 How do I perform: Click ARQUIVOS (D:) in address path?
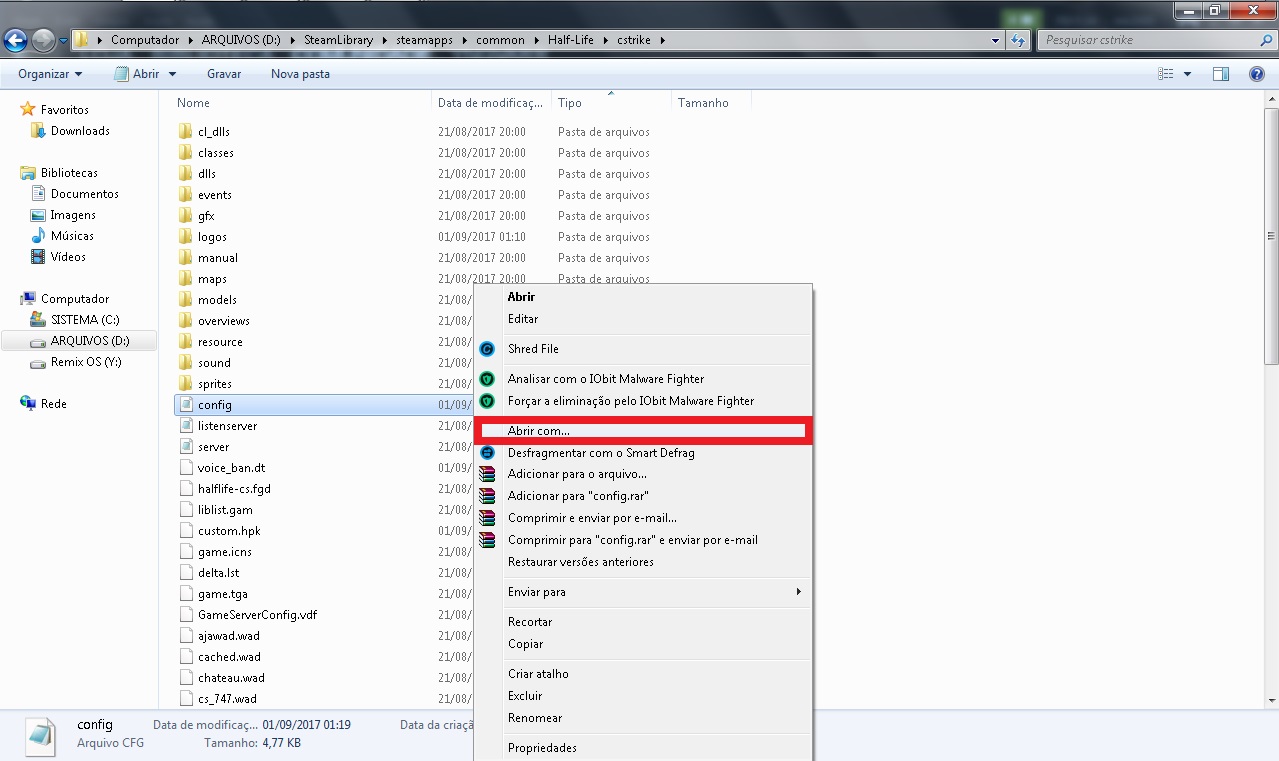[239, 40]
